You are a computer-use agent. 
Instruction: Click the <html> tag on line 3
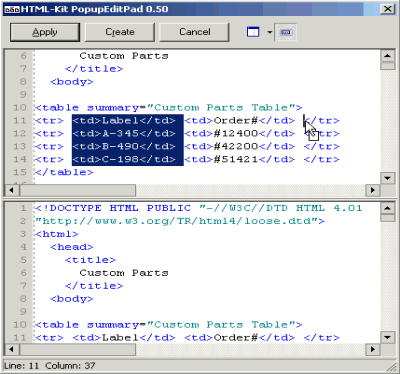57,234
